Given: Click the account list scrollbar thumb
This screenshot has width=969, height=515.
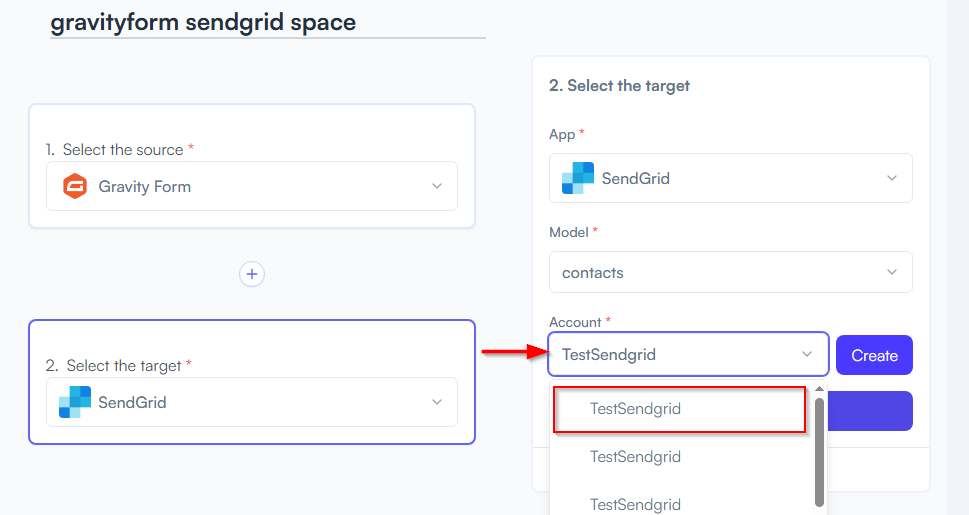Looking at the screenshot, I should (x=819, y=453).
